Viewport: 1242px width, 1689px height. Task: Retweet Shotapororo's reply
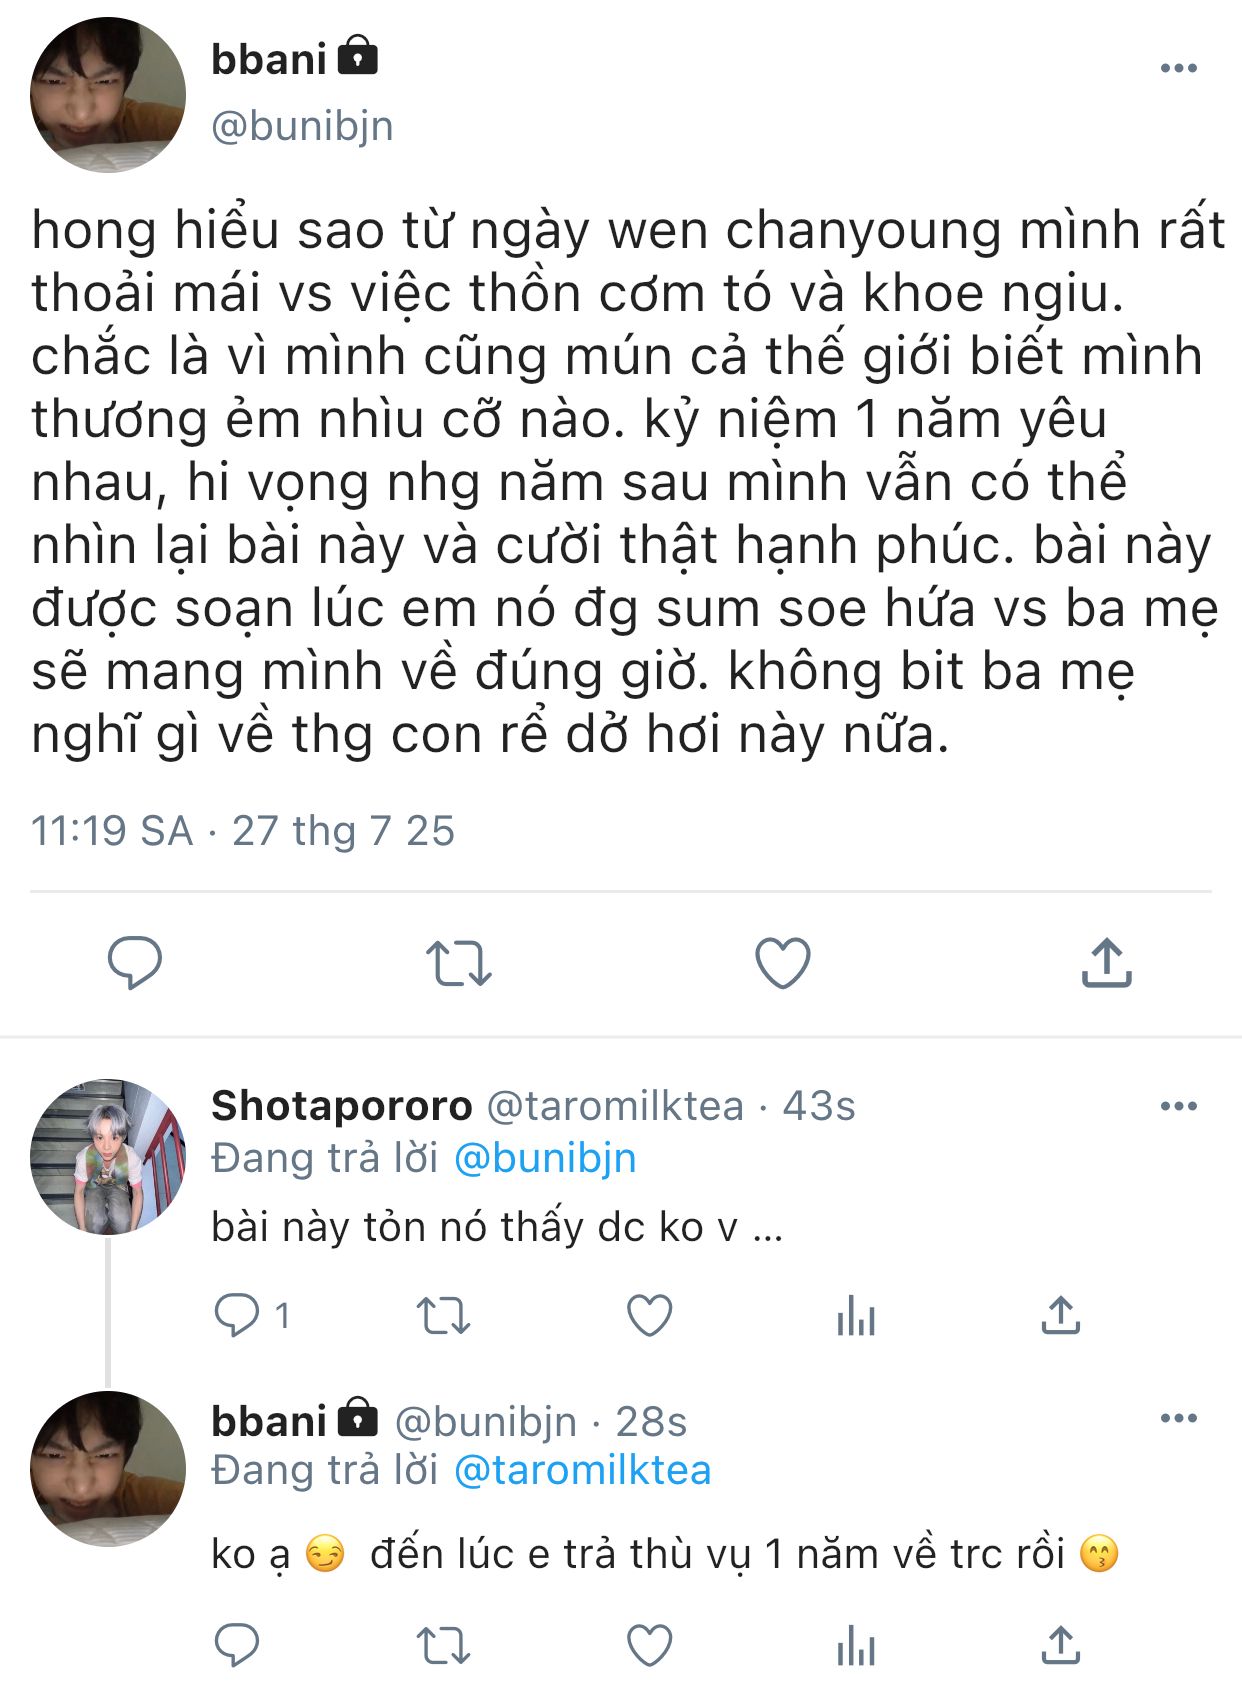(x=443, y=1315)
